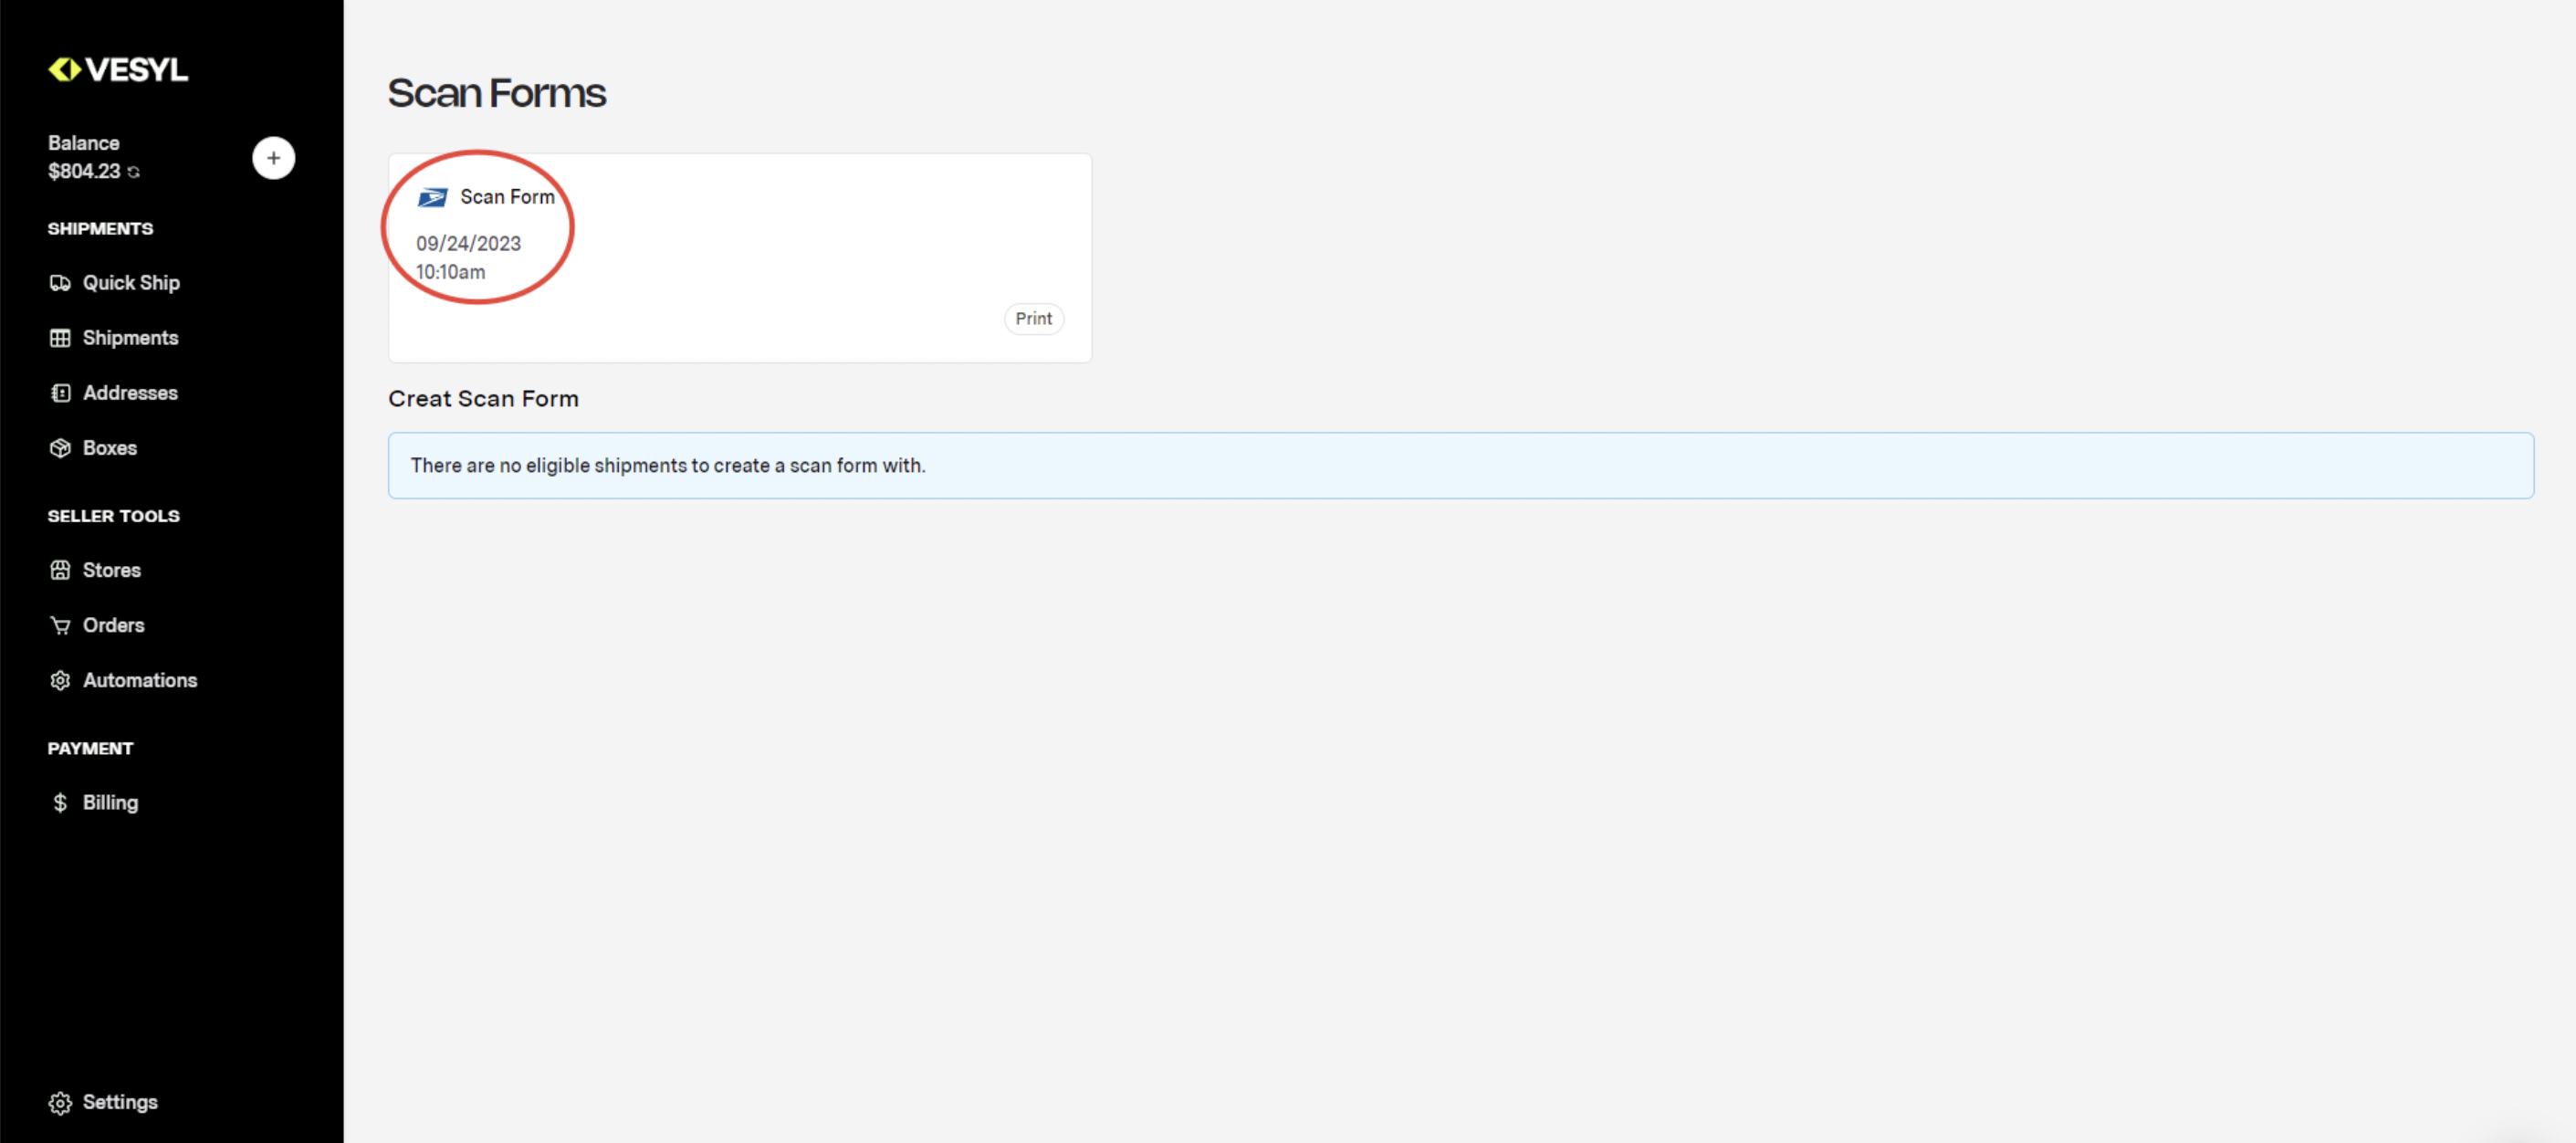The image size is (2576, 1143).
Task: Click the SHIPMENTS section header
Action: pos(100,228)
